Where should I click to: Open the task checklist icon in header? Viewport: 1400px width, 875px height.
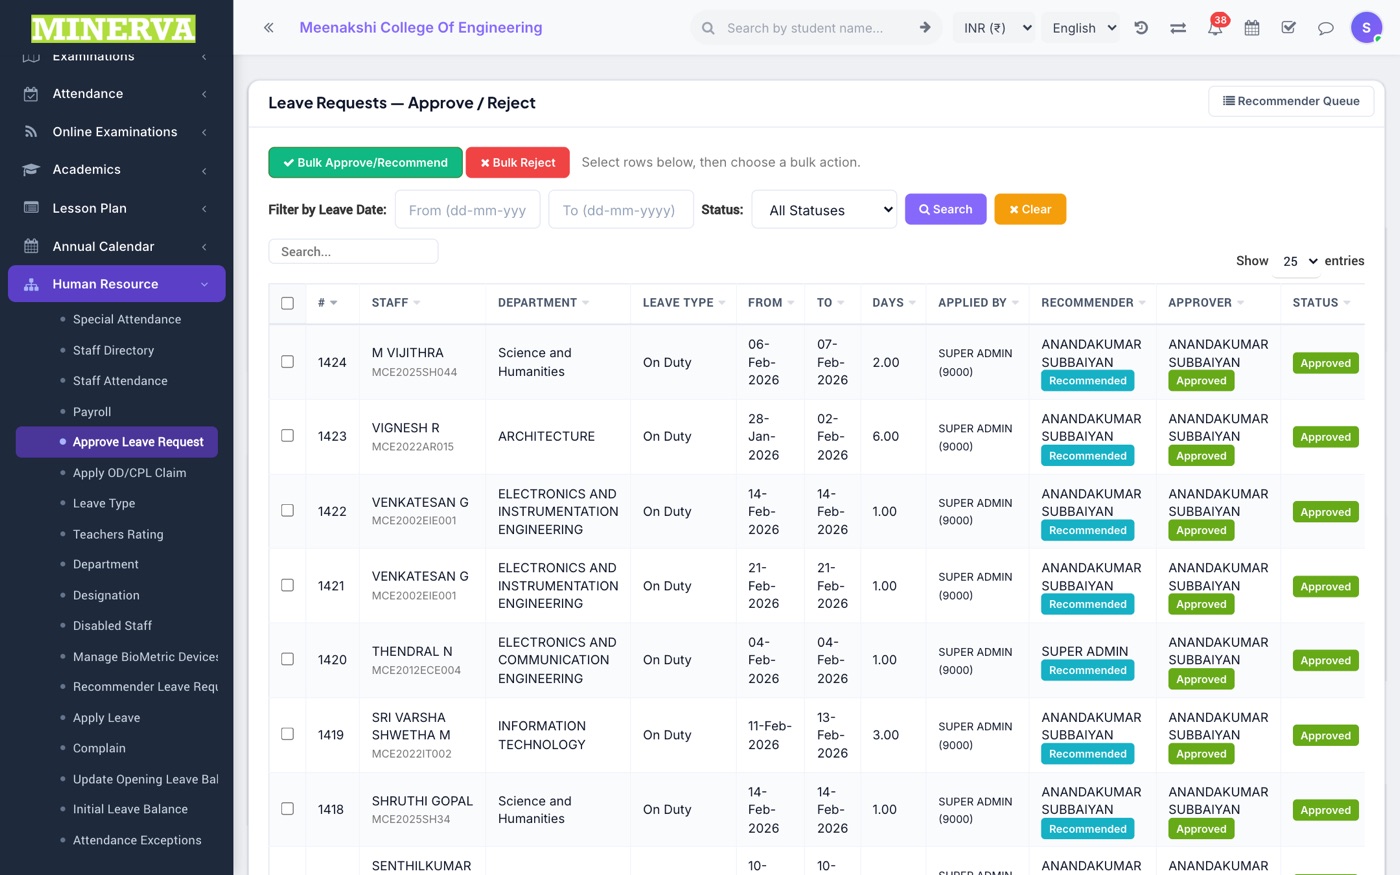tap(1289, 28)
